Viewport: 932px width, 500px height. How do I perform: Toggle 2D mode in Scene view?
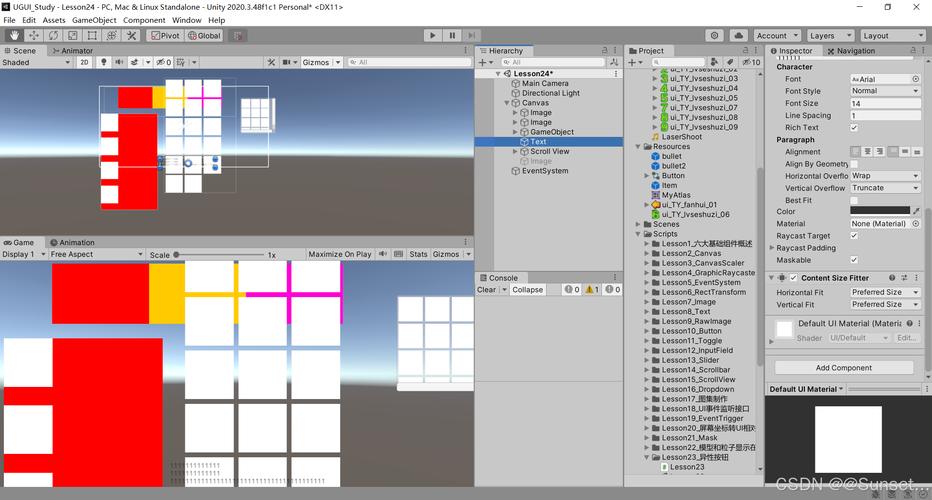tap(84, 62)
